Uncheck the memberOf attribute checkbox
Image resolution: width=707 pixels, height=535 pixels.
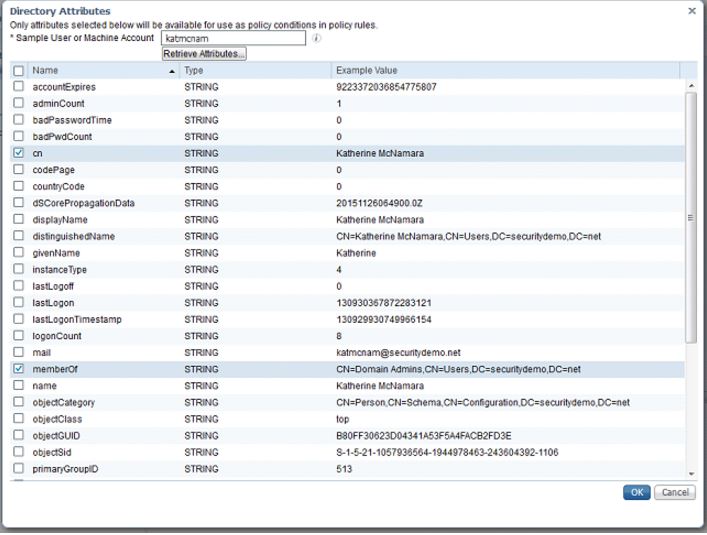click(x=18, y=369)
